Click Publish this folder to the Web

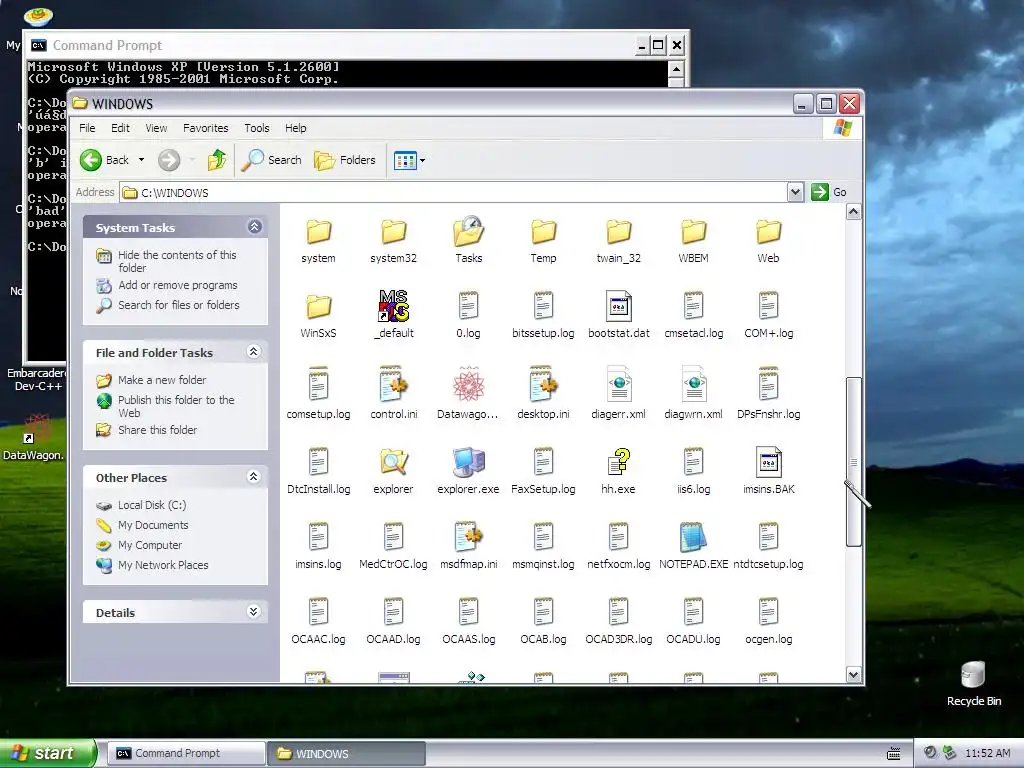tap(176, 406)
